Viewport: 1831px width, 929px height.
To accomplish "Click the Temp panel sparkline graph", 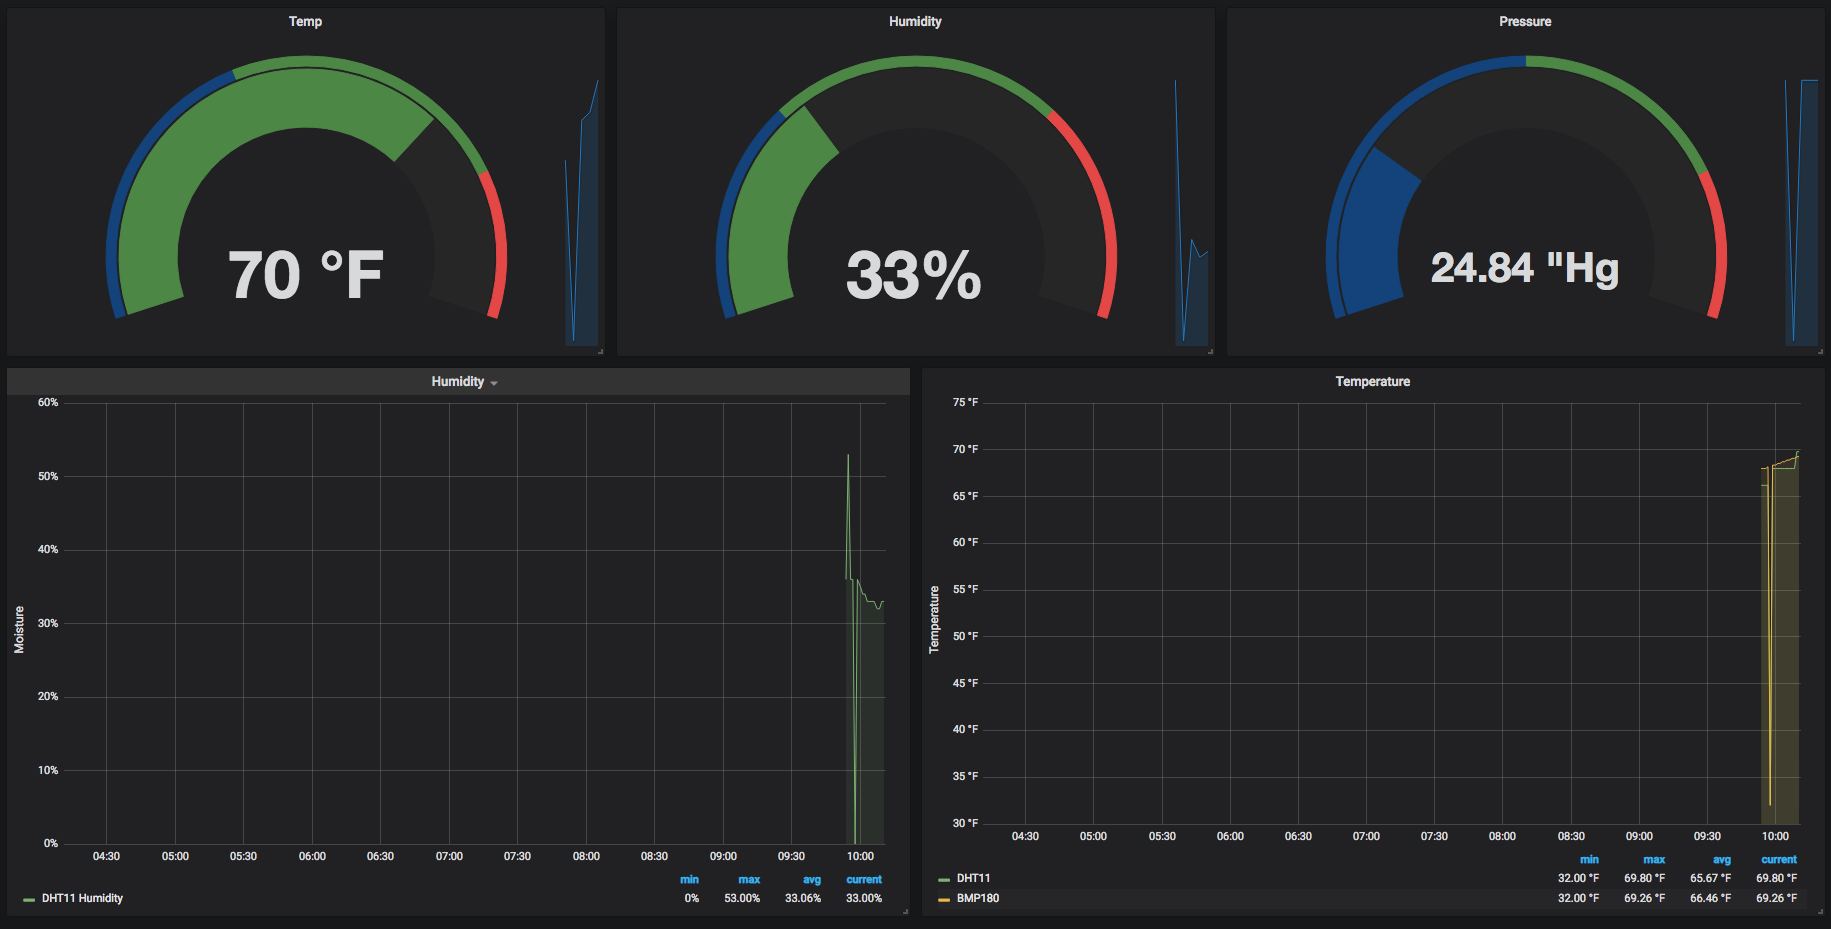I will [581, 213].
